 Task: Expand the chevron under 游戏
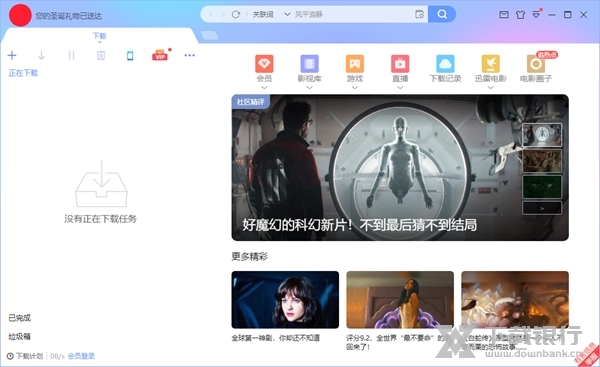(355, 87)
